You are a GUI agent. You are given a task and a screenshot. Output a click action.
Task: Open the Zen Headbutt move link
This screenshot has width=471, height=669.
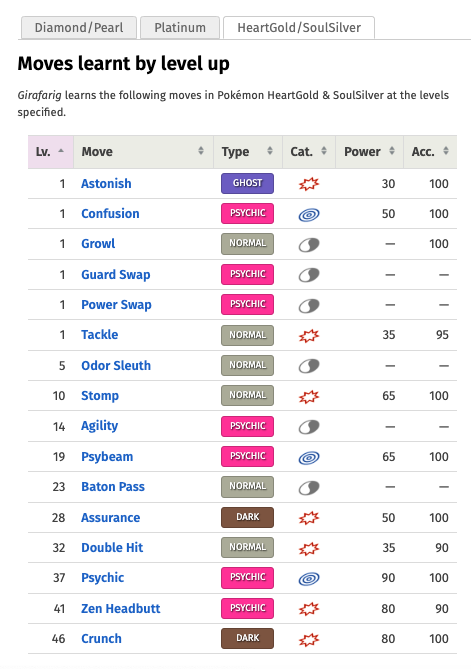pyautogui.click(x=121, y=609)
